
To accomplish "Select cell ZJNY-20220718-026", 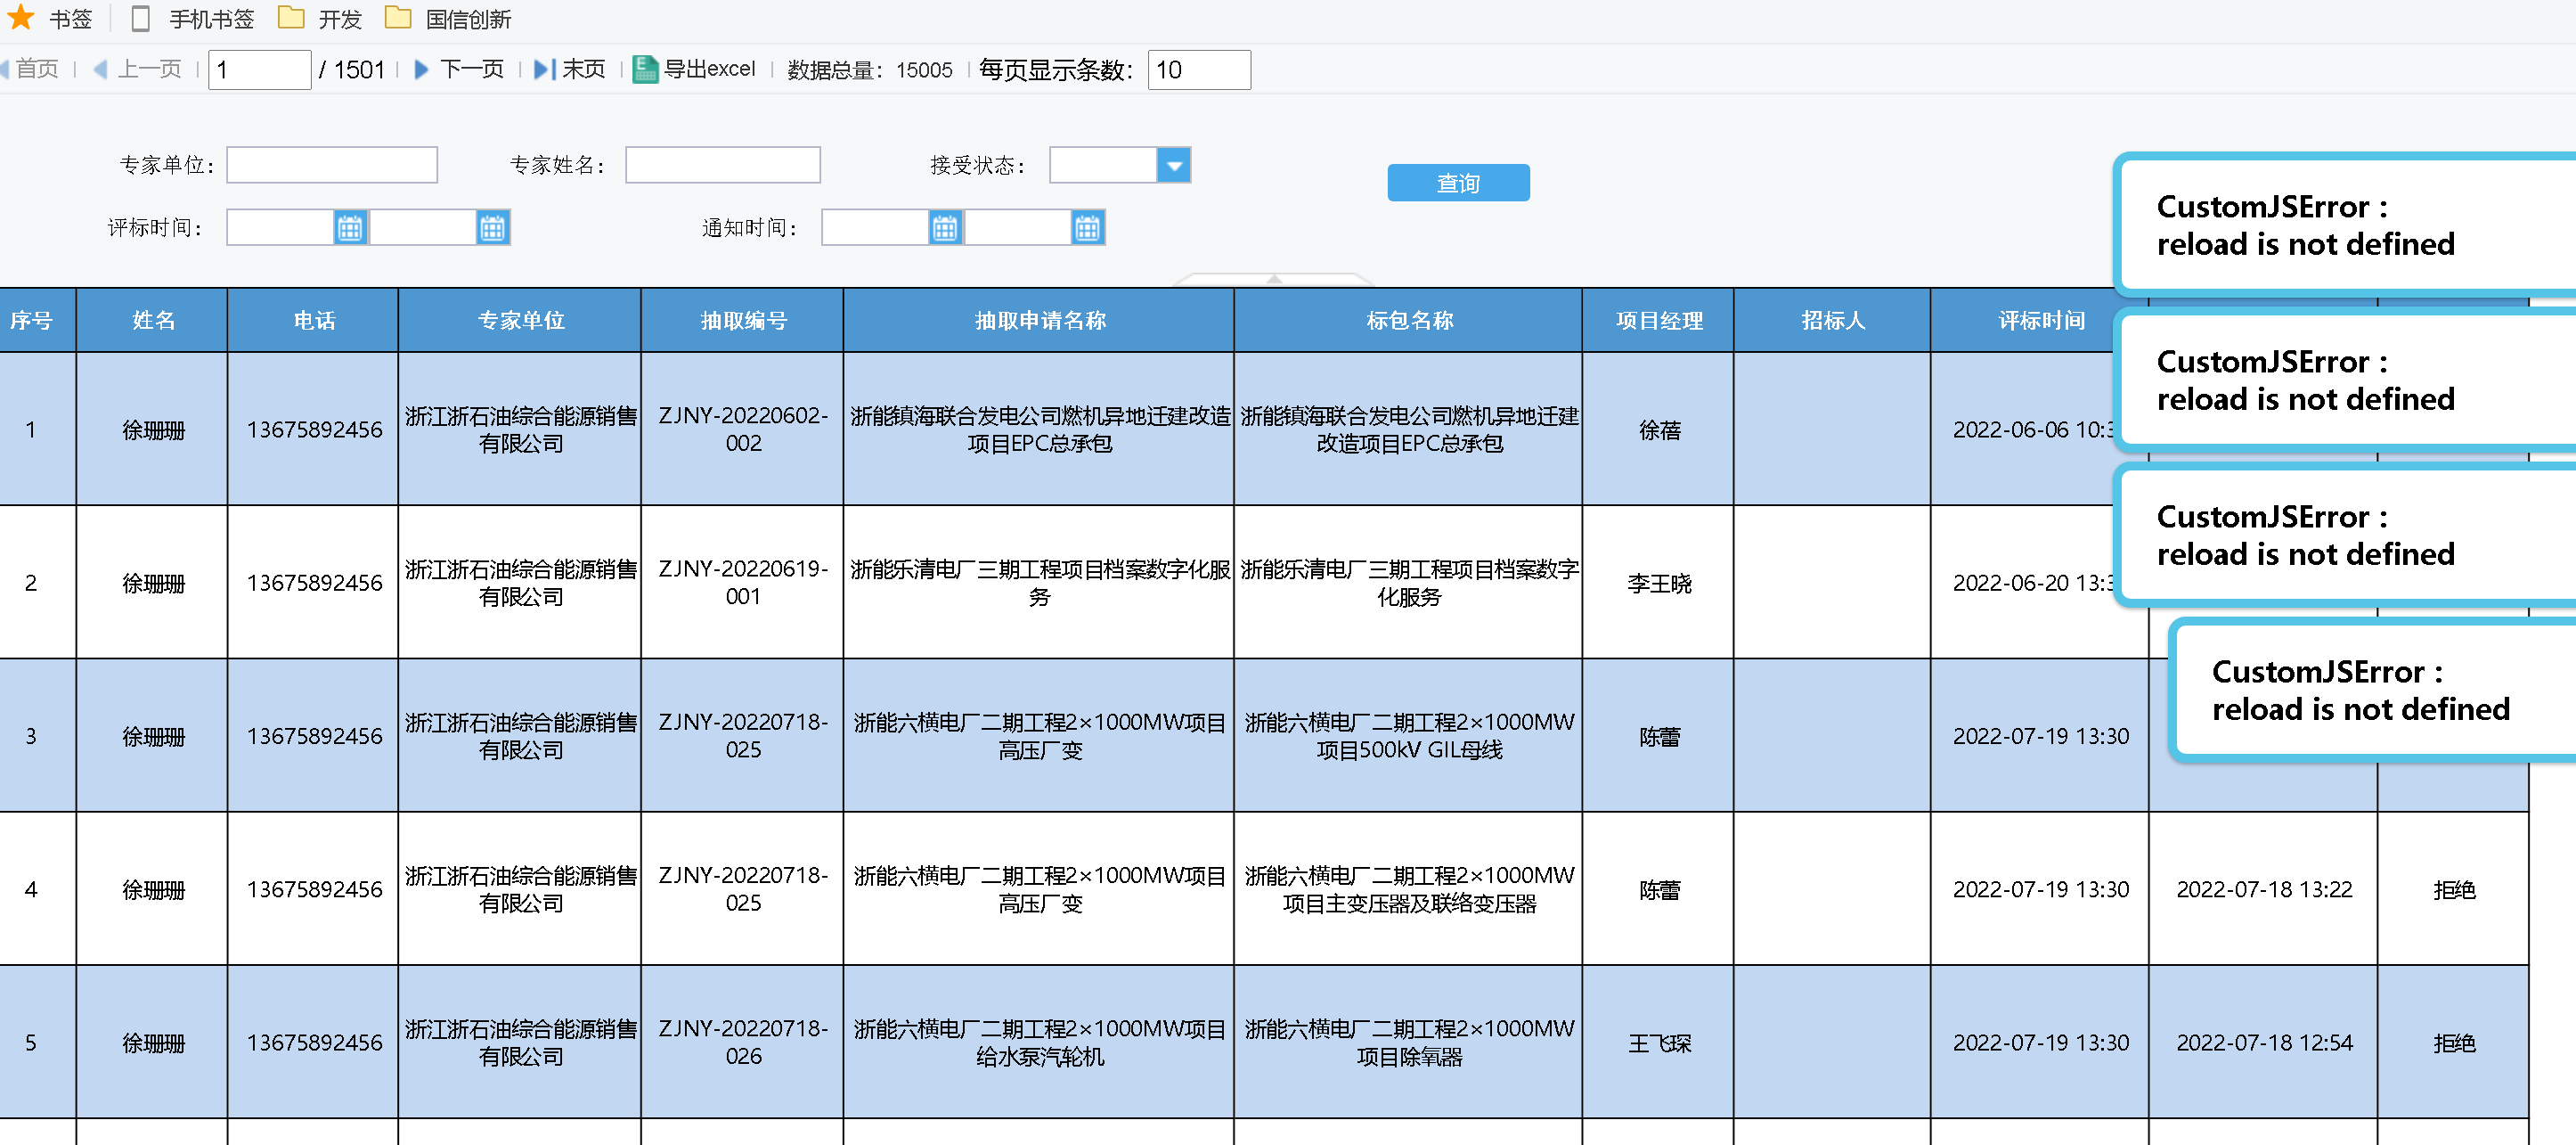I will pos(743,1042).
